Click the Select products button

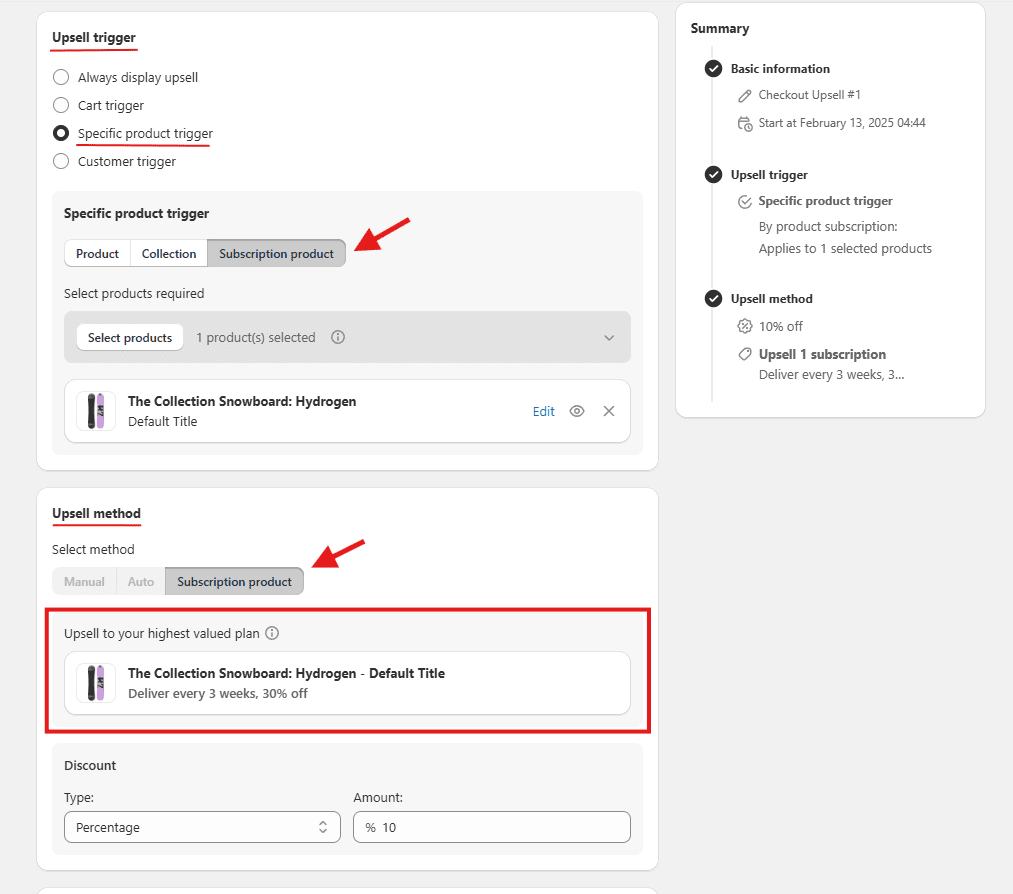point(130,338)
